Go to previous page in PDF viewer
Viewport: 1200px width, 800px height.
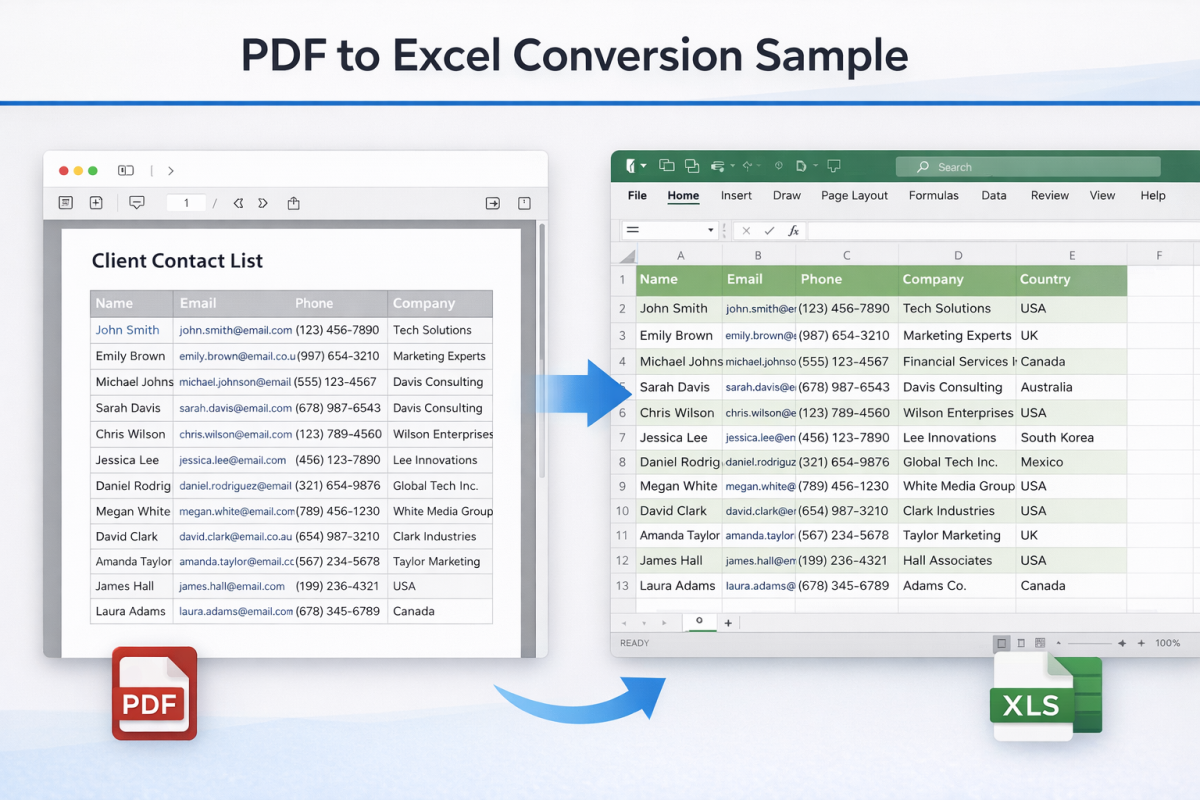pos(238,203)
